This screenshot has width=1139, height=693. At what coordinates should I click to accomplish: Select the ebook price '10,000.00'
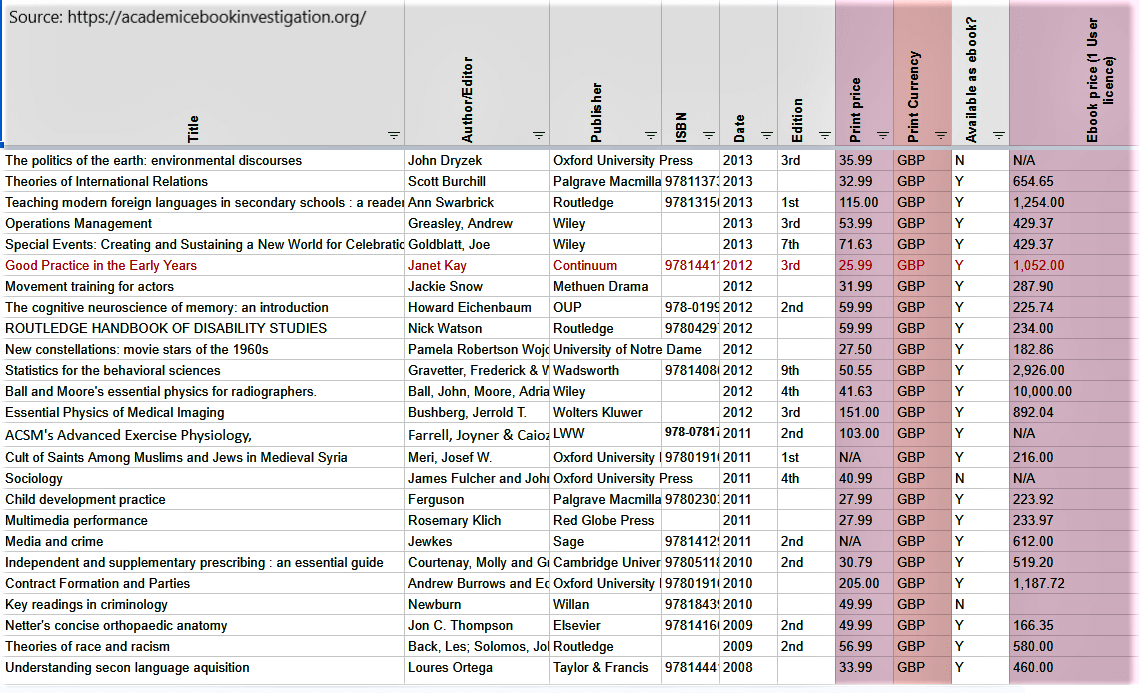1042,392
